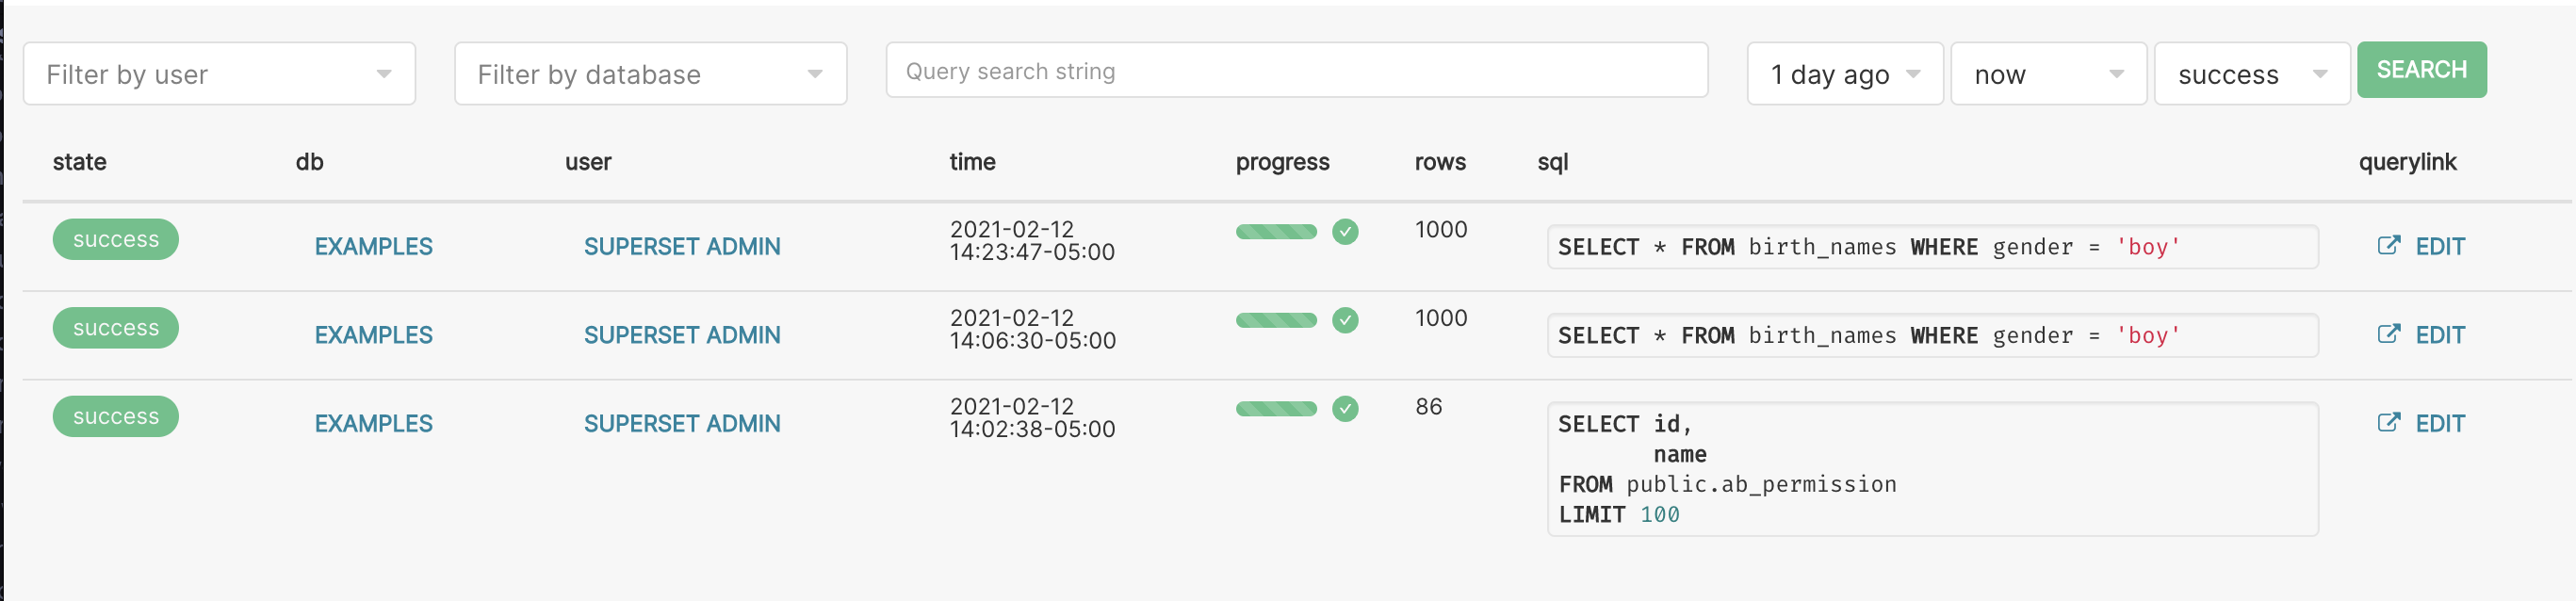Click the open-query icon for ab_permission query
This screenshot has height=601, width=2576.
click(x=2388, y=423)
